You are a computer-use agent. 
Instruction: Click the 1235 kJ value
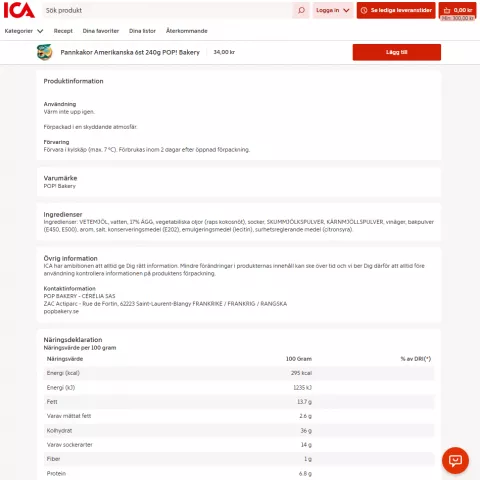(302, 388)
